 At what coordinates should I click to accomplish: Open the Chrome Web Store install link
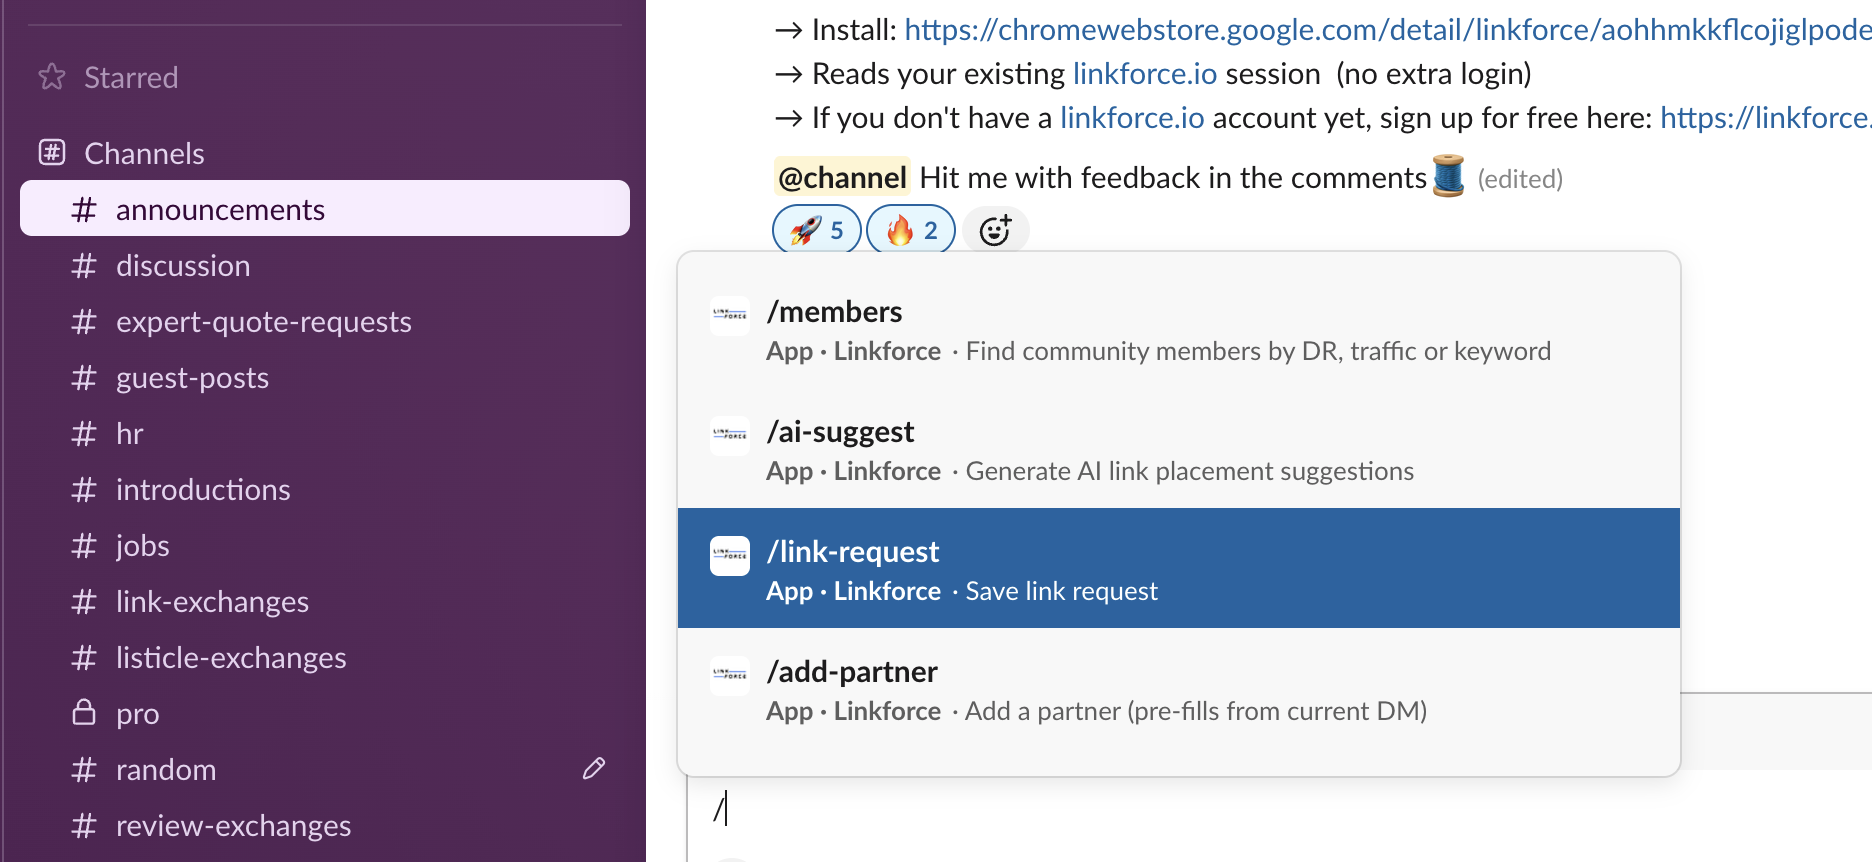pyautogui.click(x=1388, y=30)
